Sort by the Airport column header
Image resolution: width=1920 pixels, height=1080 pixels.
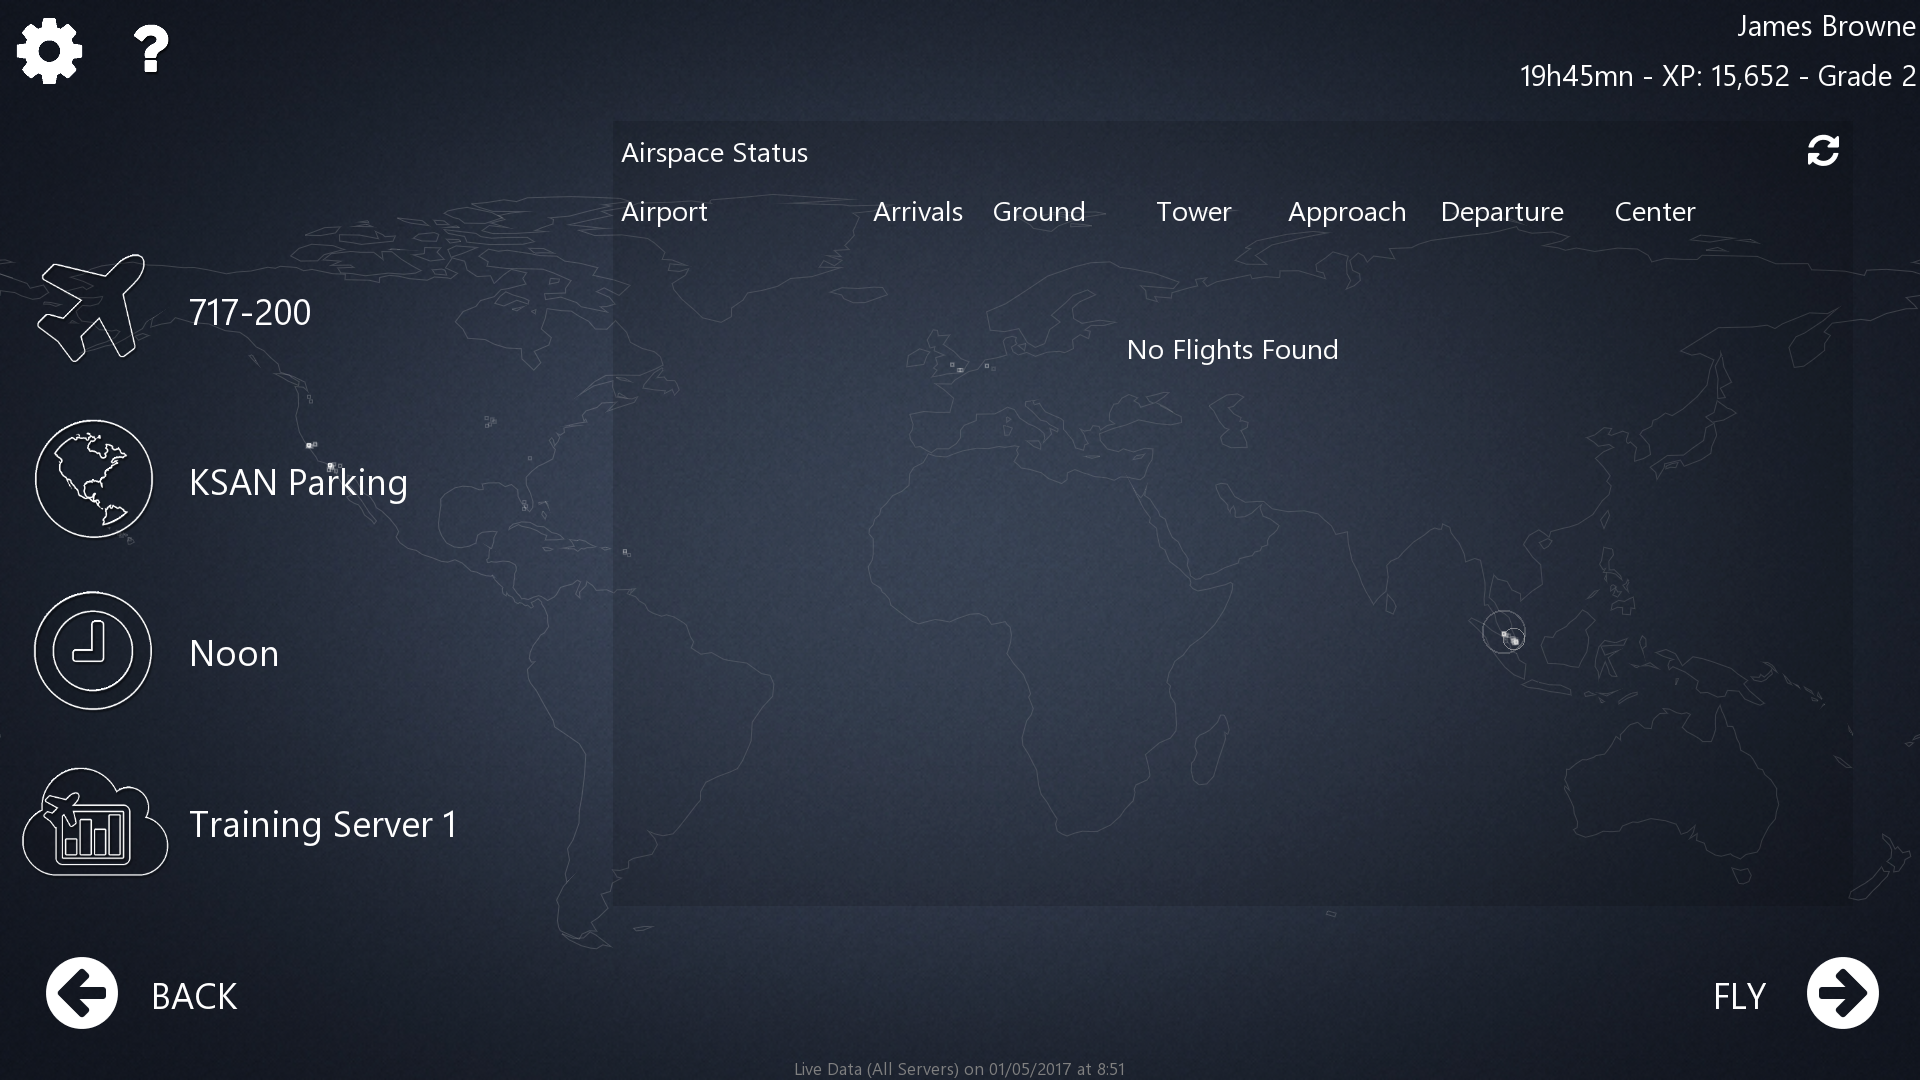664,212
